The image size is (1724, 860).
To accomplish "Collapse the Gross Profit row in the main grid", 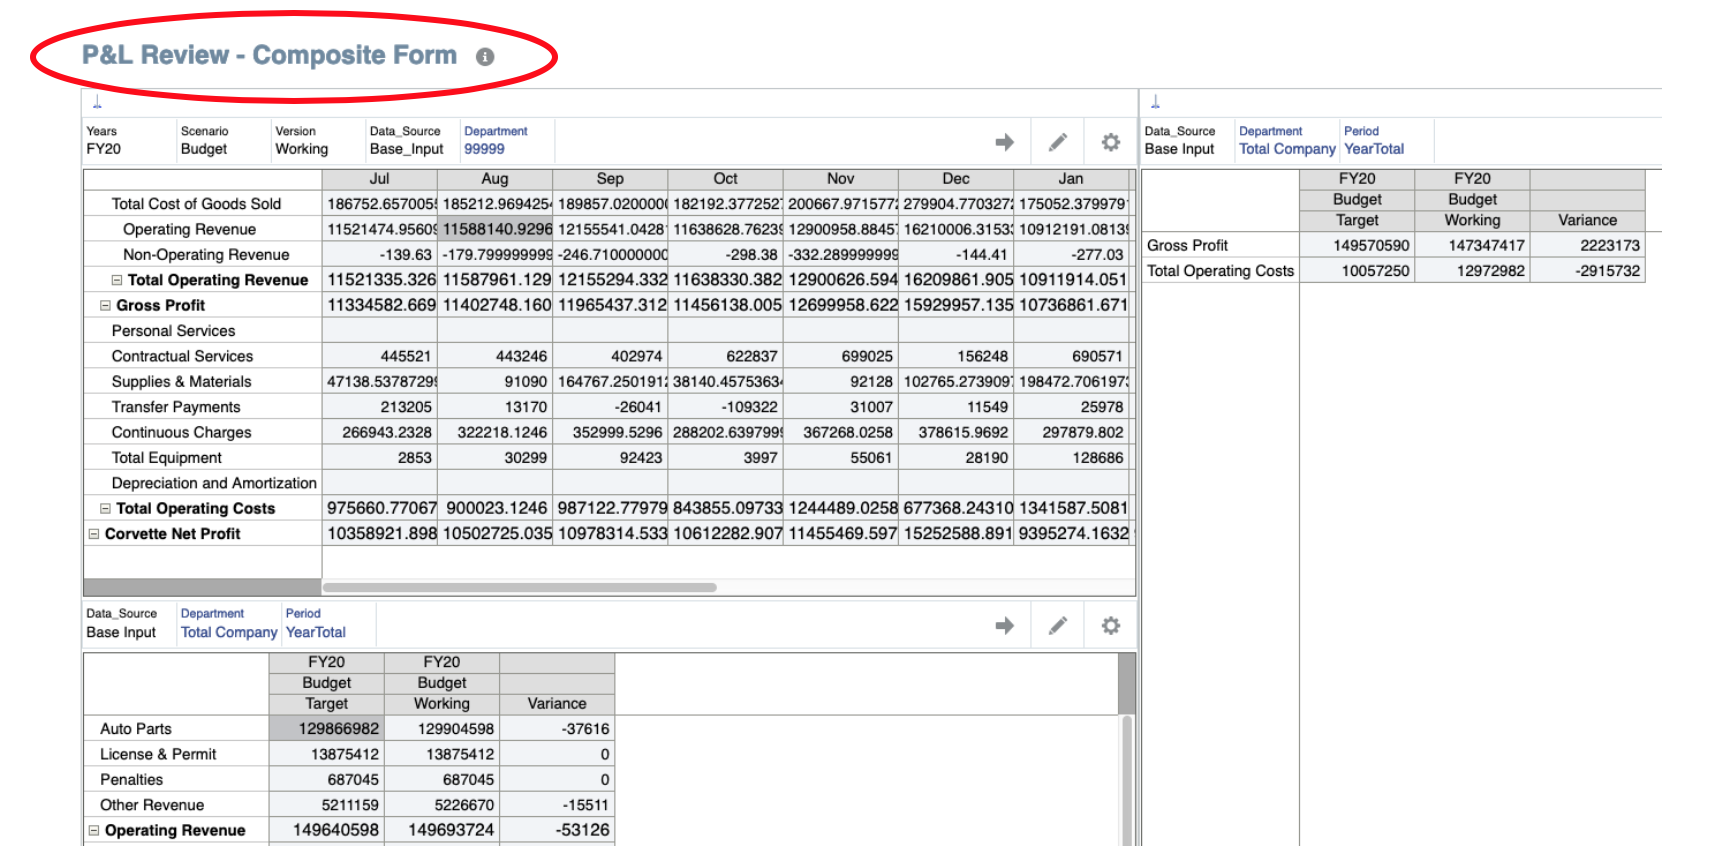I will coord(105,305).
